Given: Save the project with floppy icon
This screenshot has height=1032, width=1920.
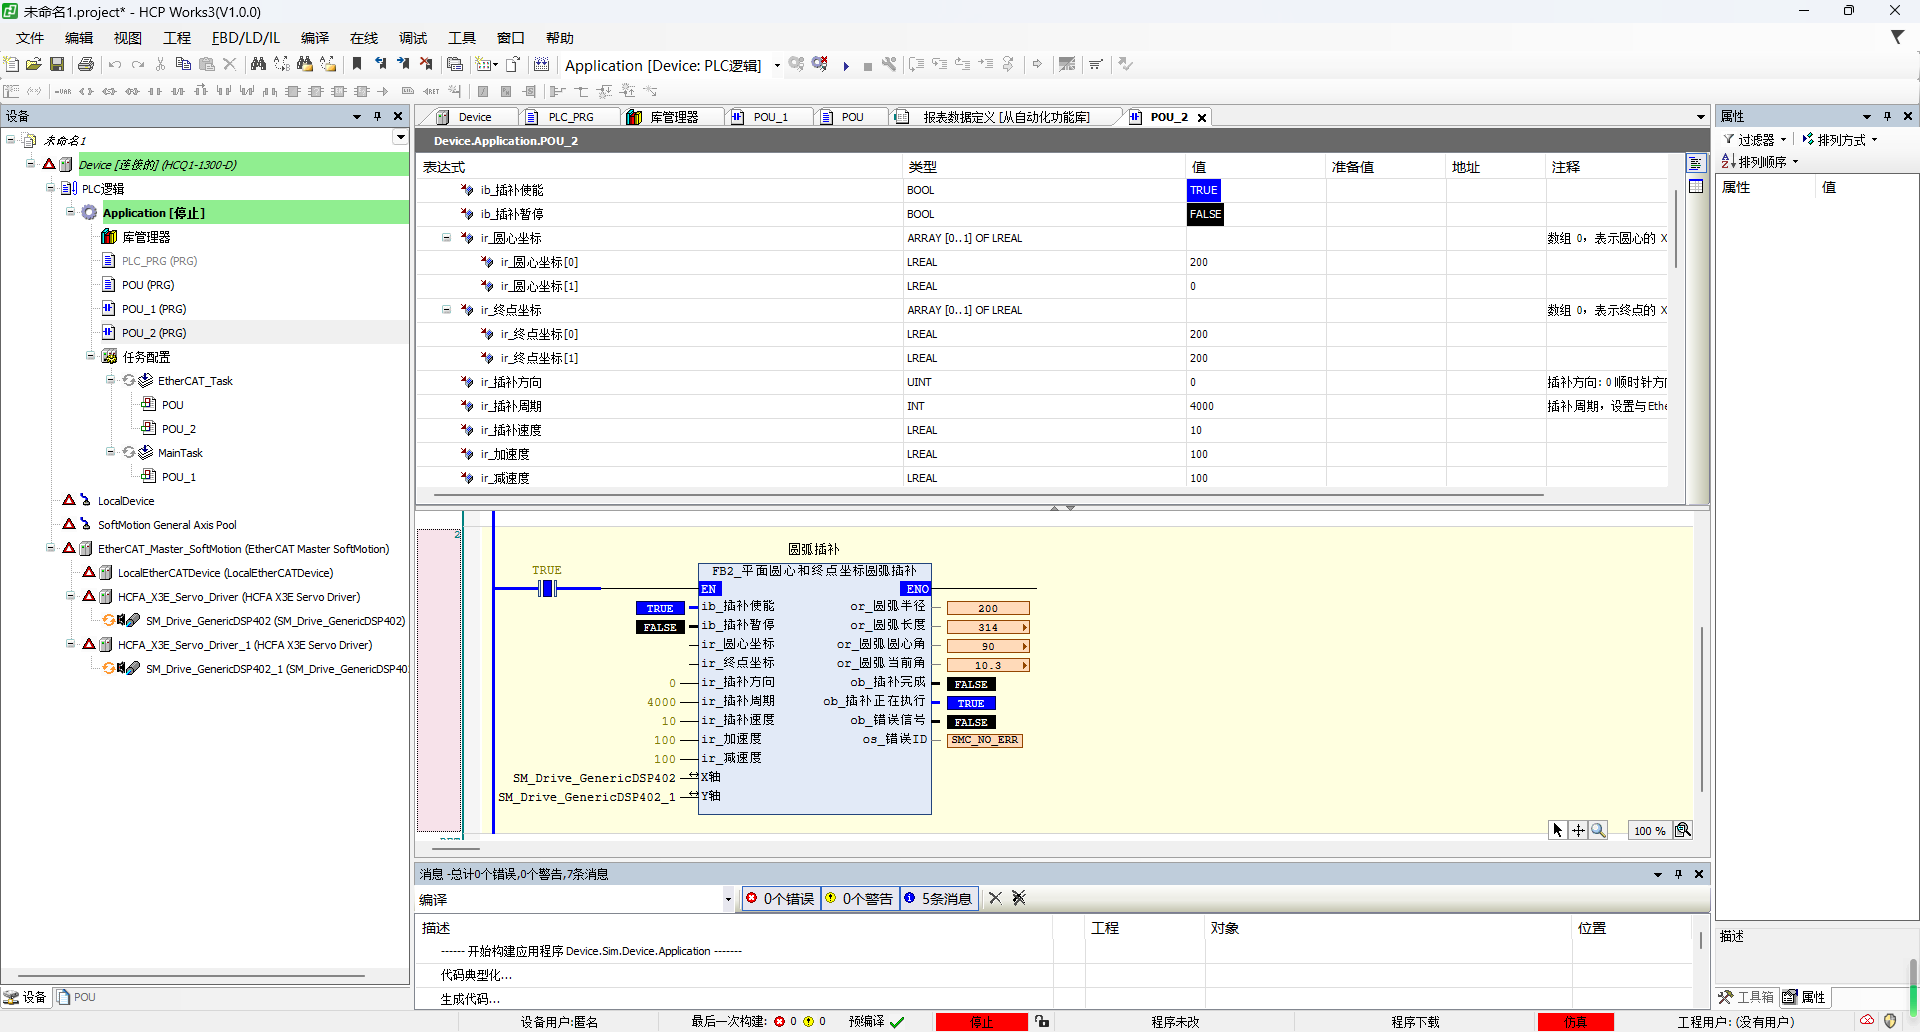Looking at the screenshot, I should click(57, 64).
